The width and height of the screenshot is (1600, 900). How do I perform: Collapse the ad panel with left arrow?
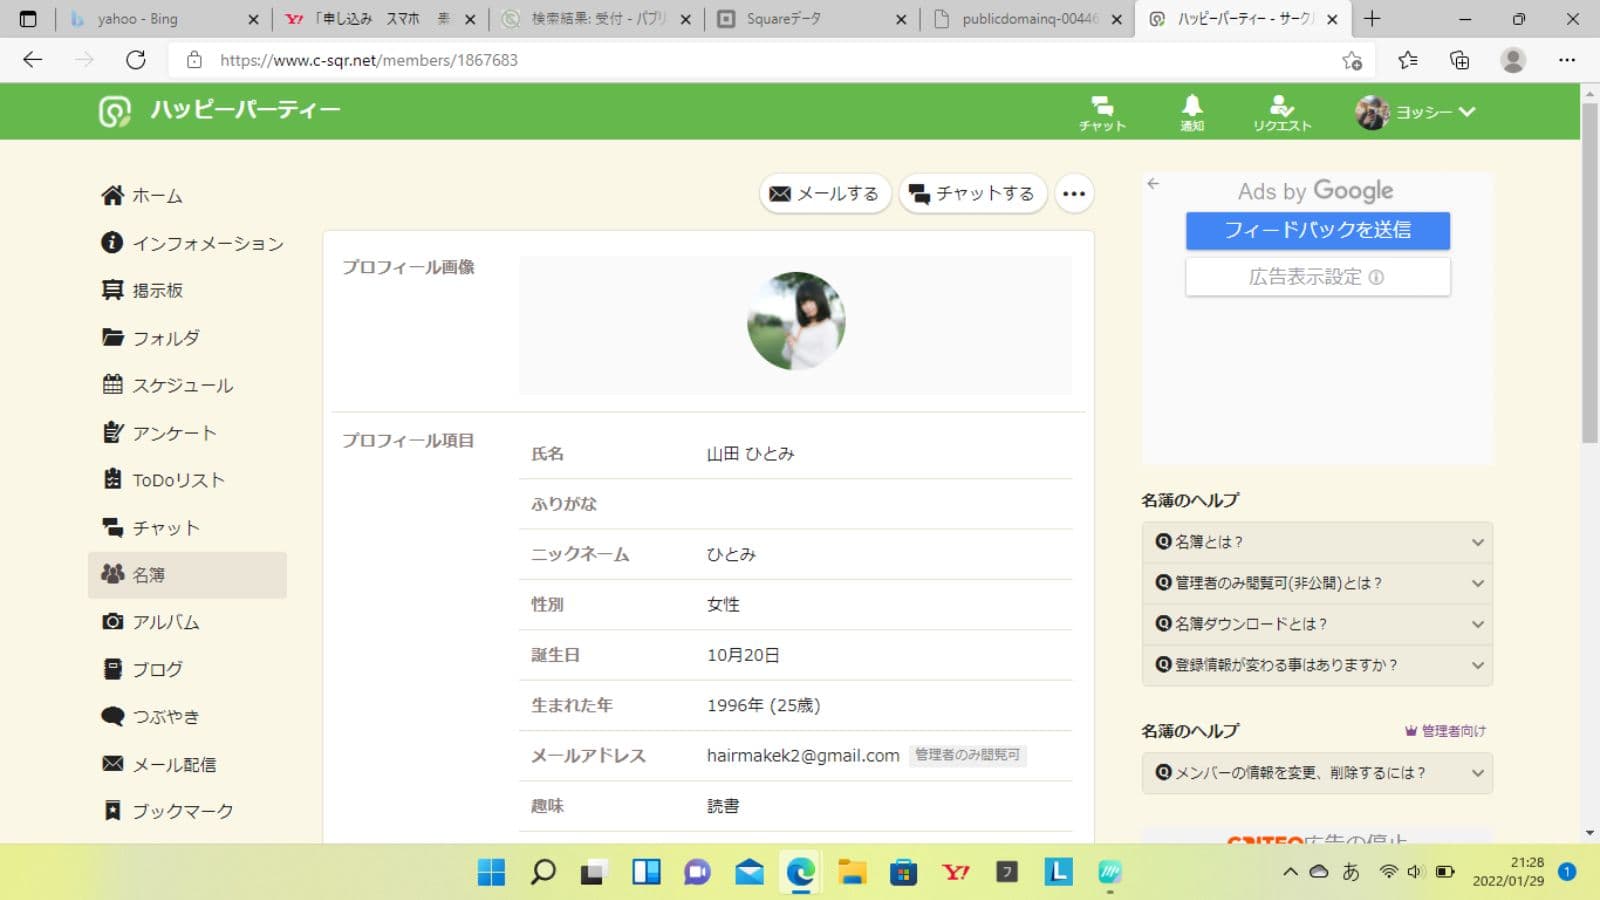(x=1153, y=184)
